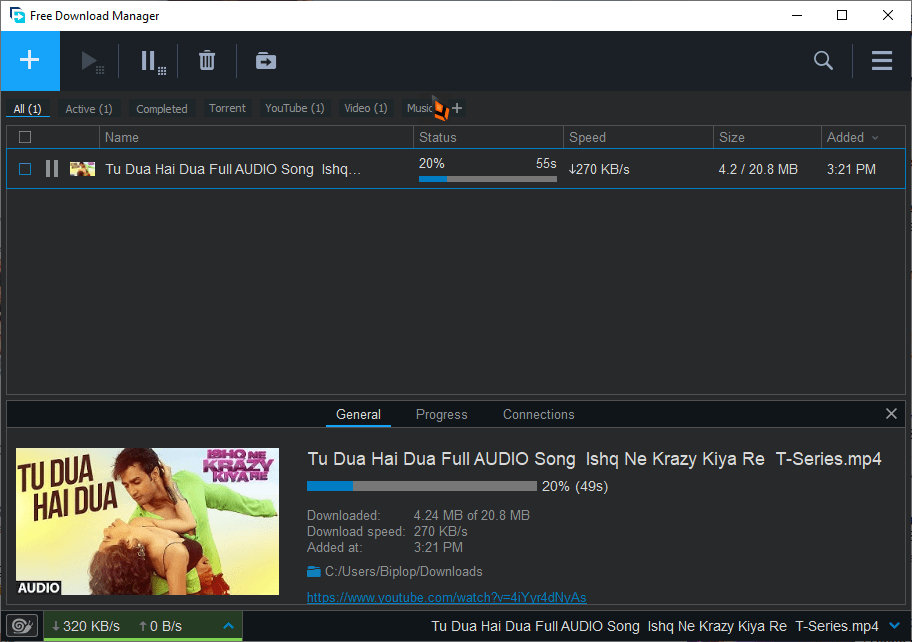Open search with the magnifier icon
This screenshot has height=642, width=912.
pyautogui.click(x=823, y=60)
